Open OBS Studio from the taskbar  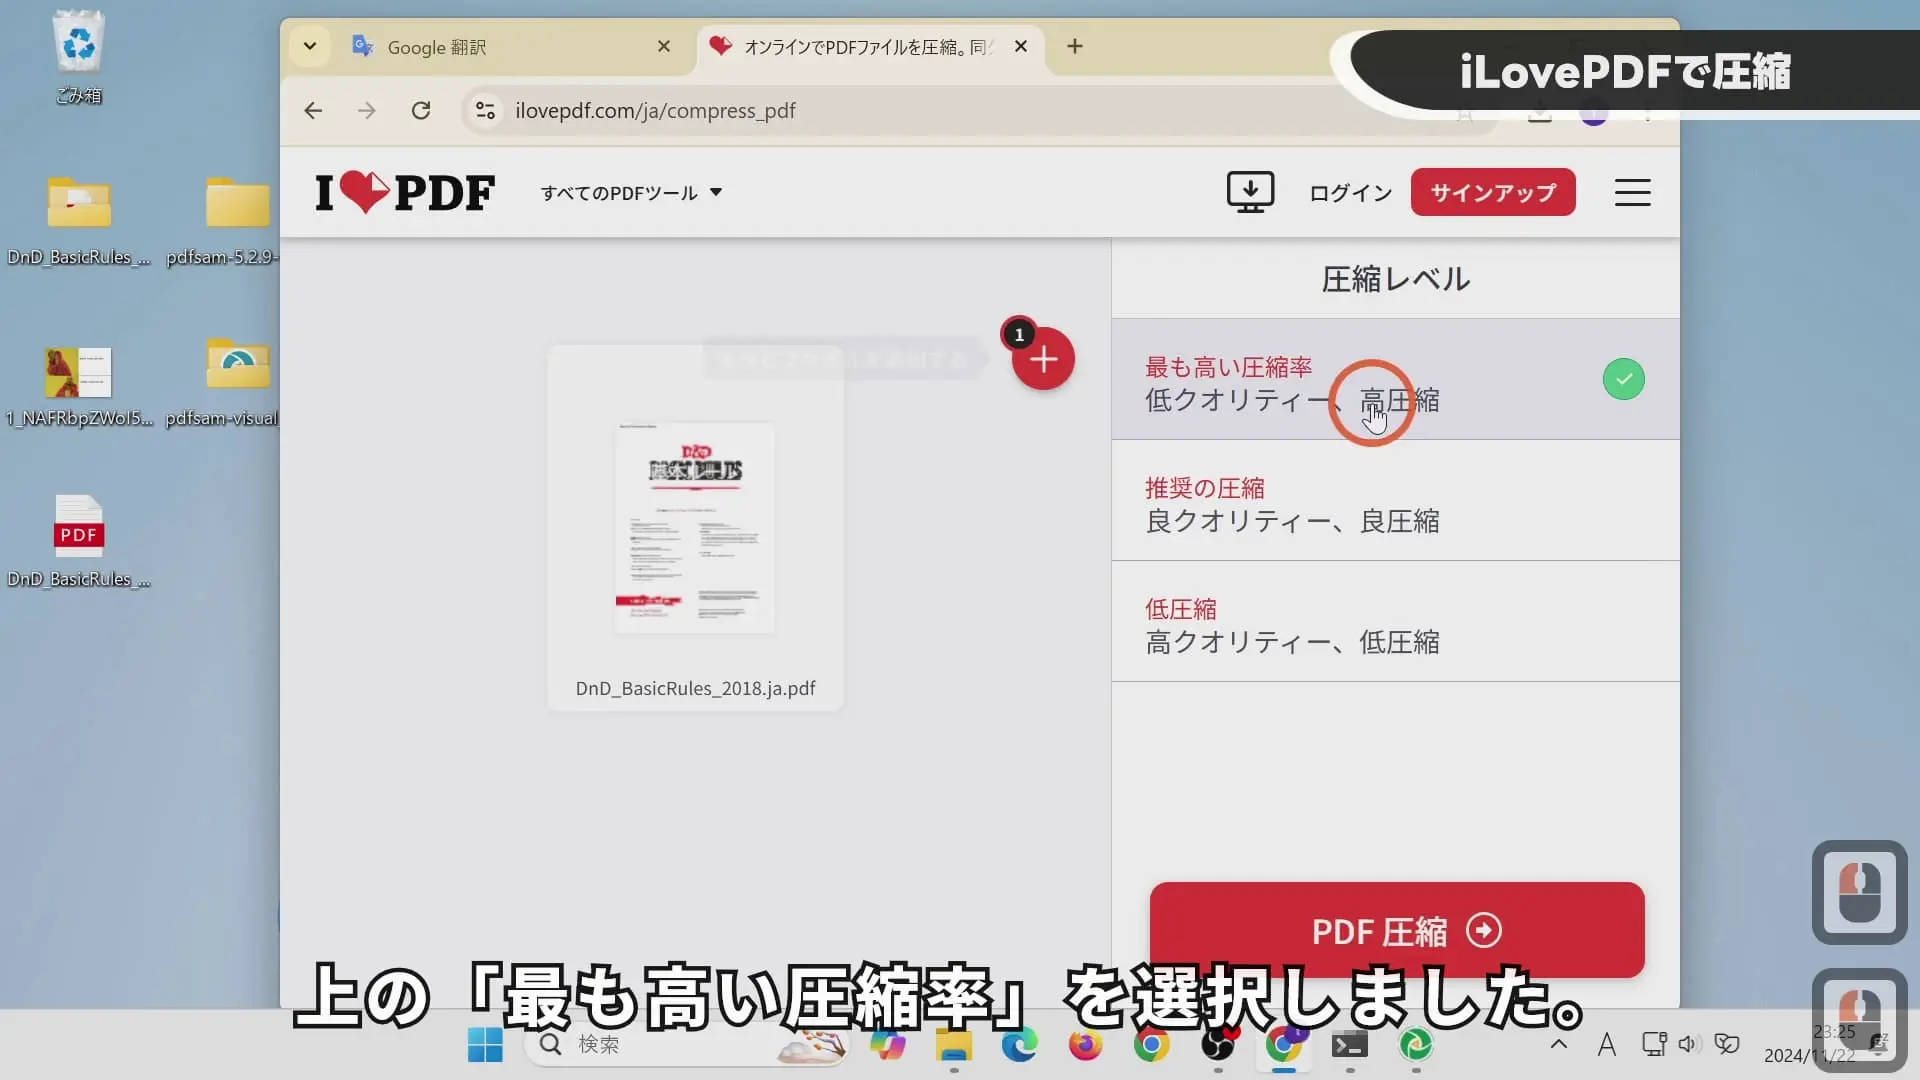tap(1219, 1047)
